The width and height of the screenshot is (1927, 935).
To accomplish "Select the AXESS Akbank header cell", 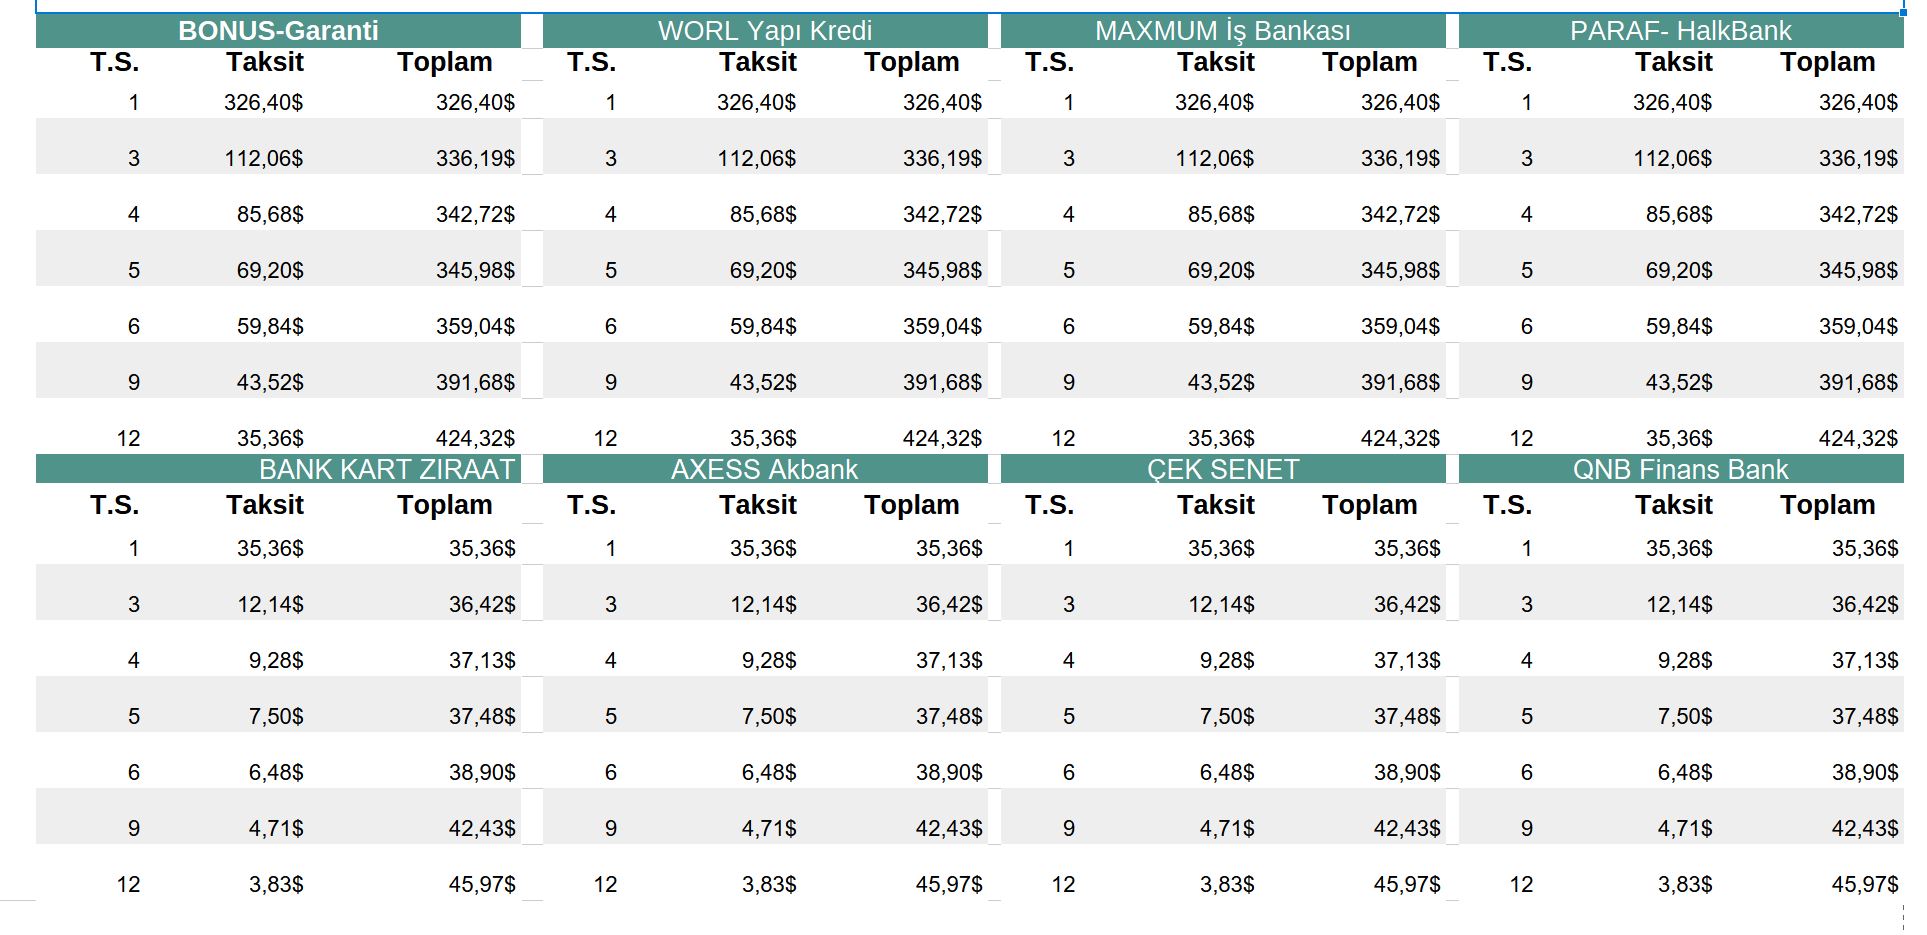I will point(765,469).
